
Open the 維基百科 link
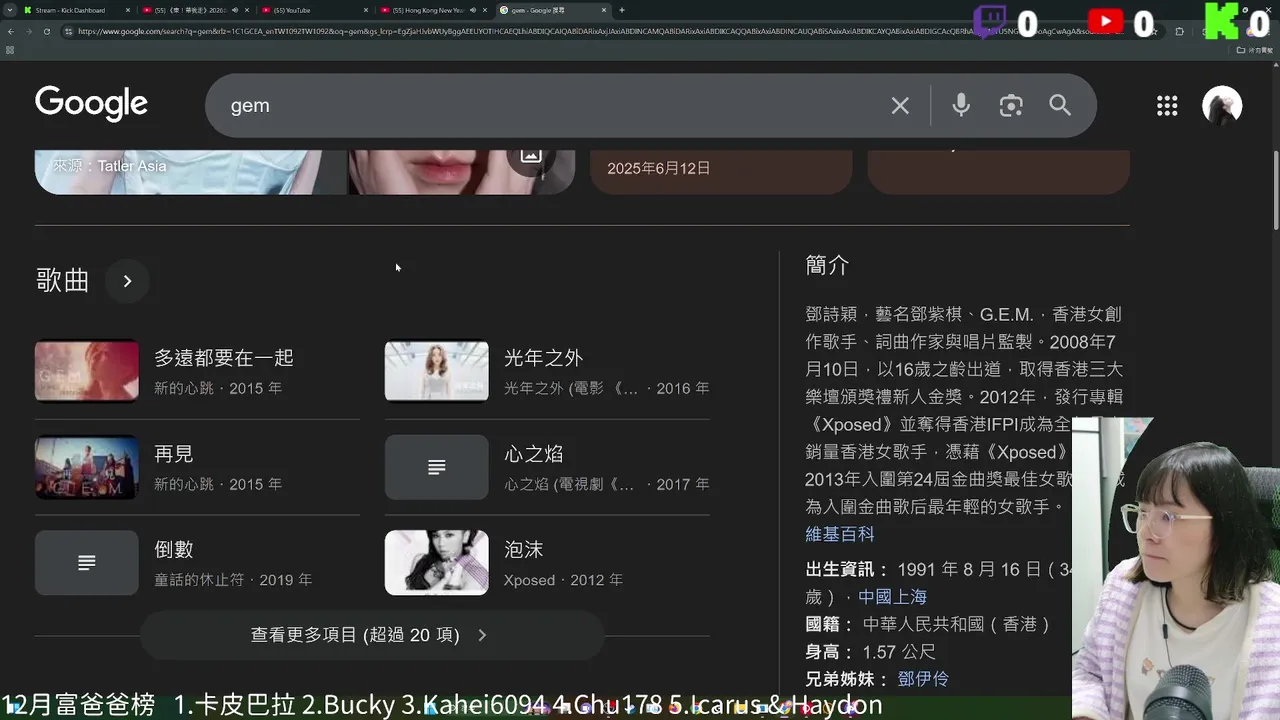coord(840,535)
